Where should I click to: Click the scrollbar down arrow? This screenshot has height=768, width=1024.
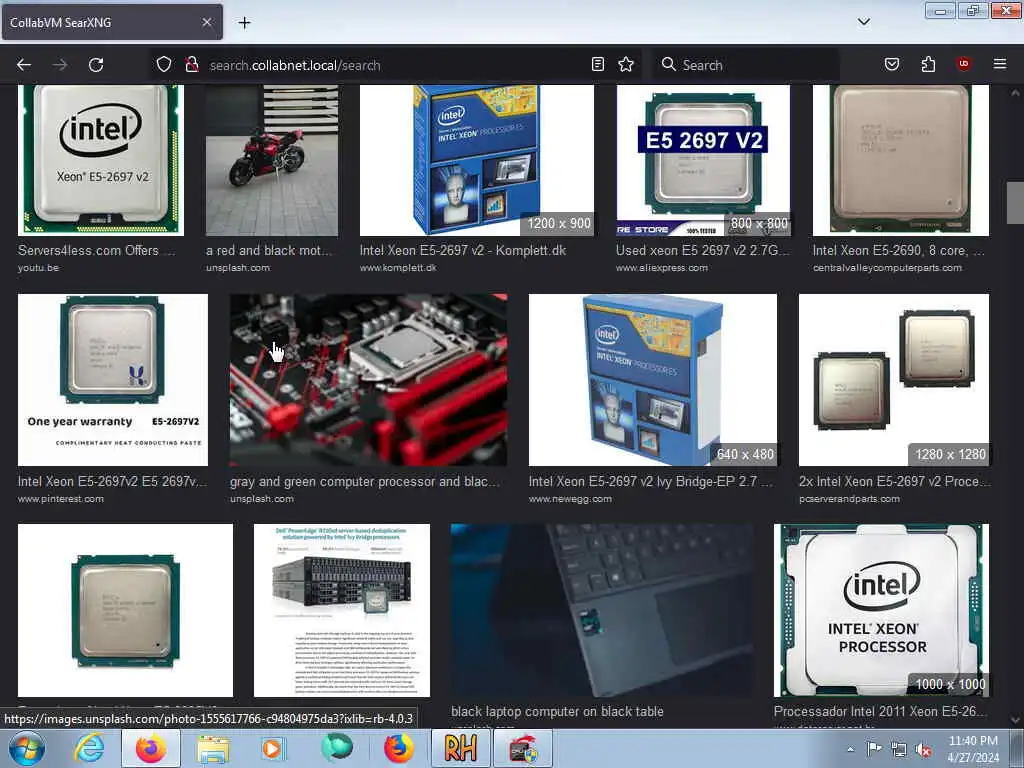pos(1015,720)
